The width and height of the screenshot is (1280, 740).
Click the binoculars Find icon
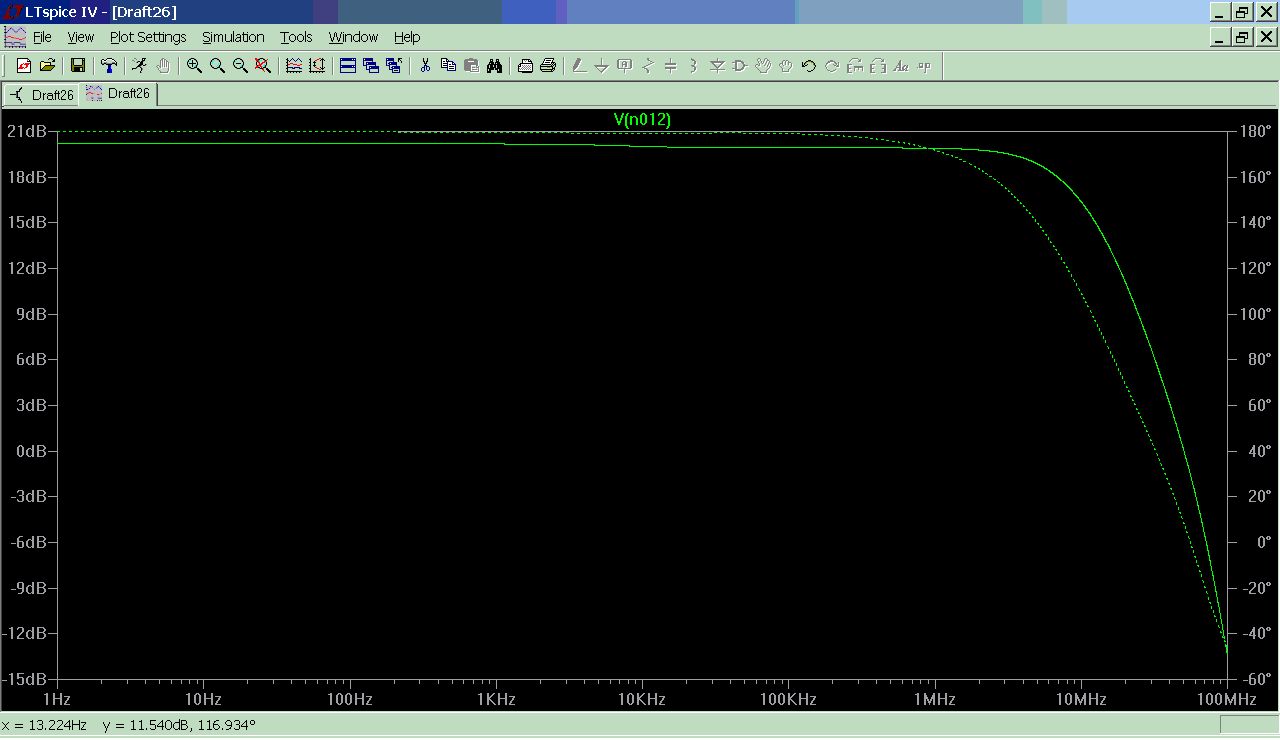[494, 66]
